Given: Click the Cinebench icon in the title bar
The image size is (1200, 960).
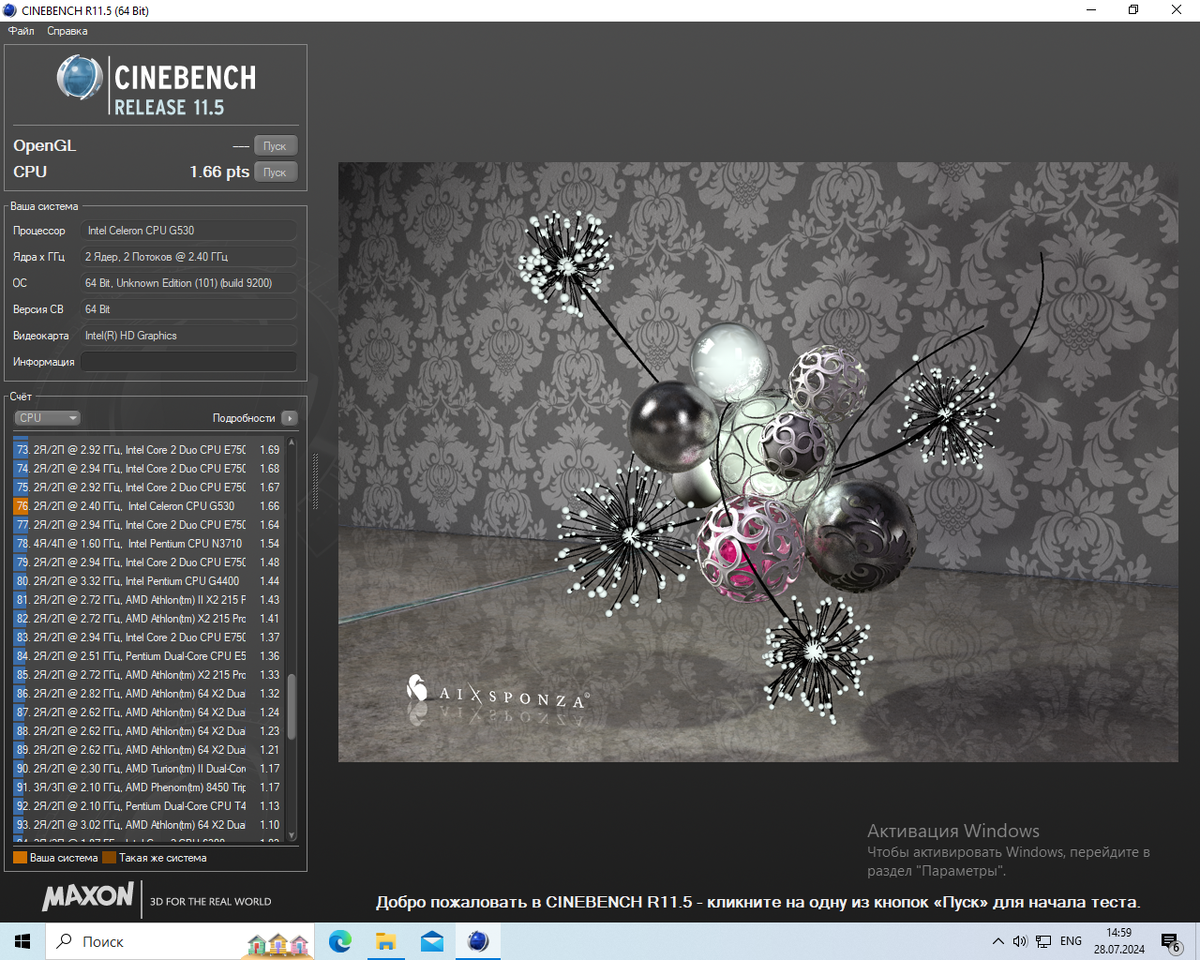Looking at the screenshot, I should click(10, 10).
